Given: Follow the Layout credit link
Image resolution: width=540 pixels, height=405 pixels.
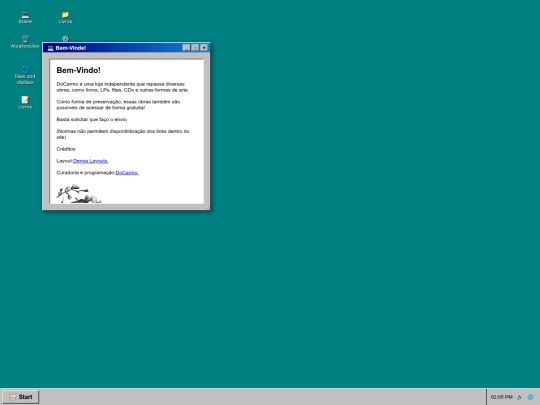Looking at the screenshot, I should [x=91, y=161].
